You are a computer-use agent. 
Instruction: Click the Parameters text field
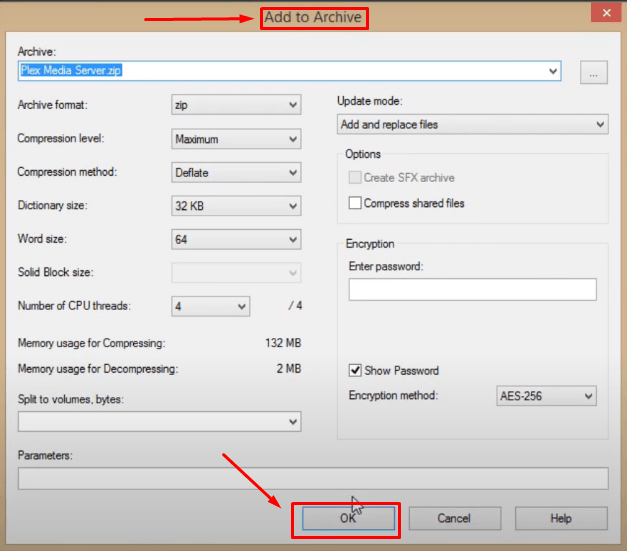313,478
